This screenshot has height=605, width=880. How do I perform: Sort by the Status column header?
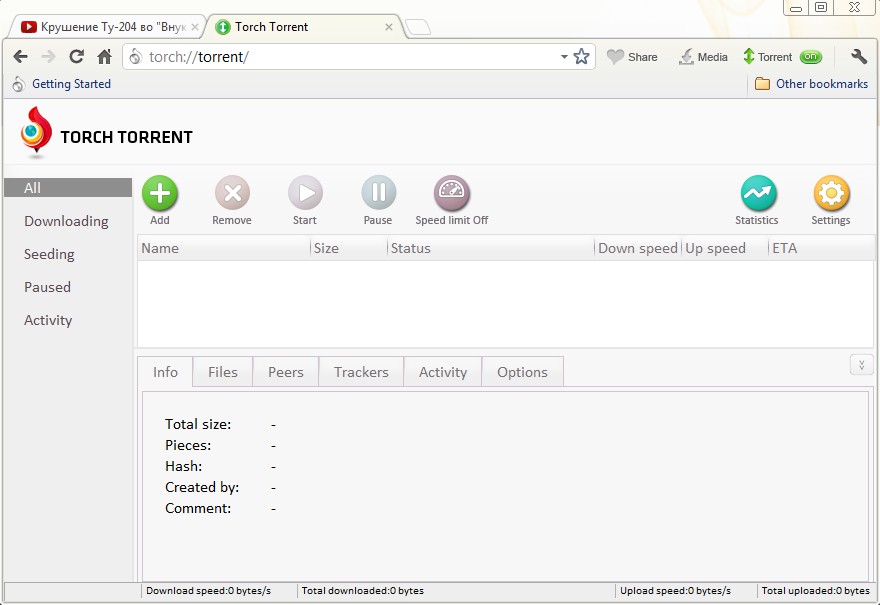491,248
